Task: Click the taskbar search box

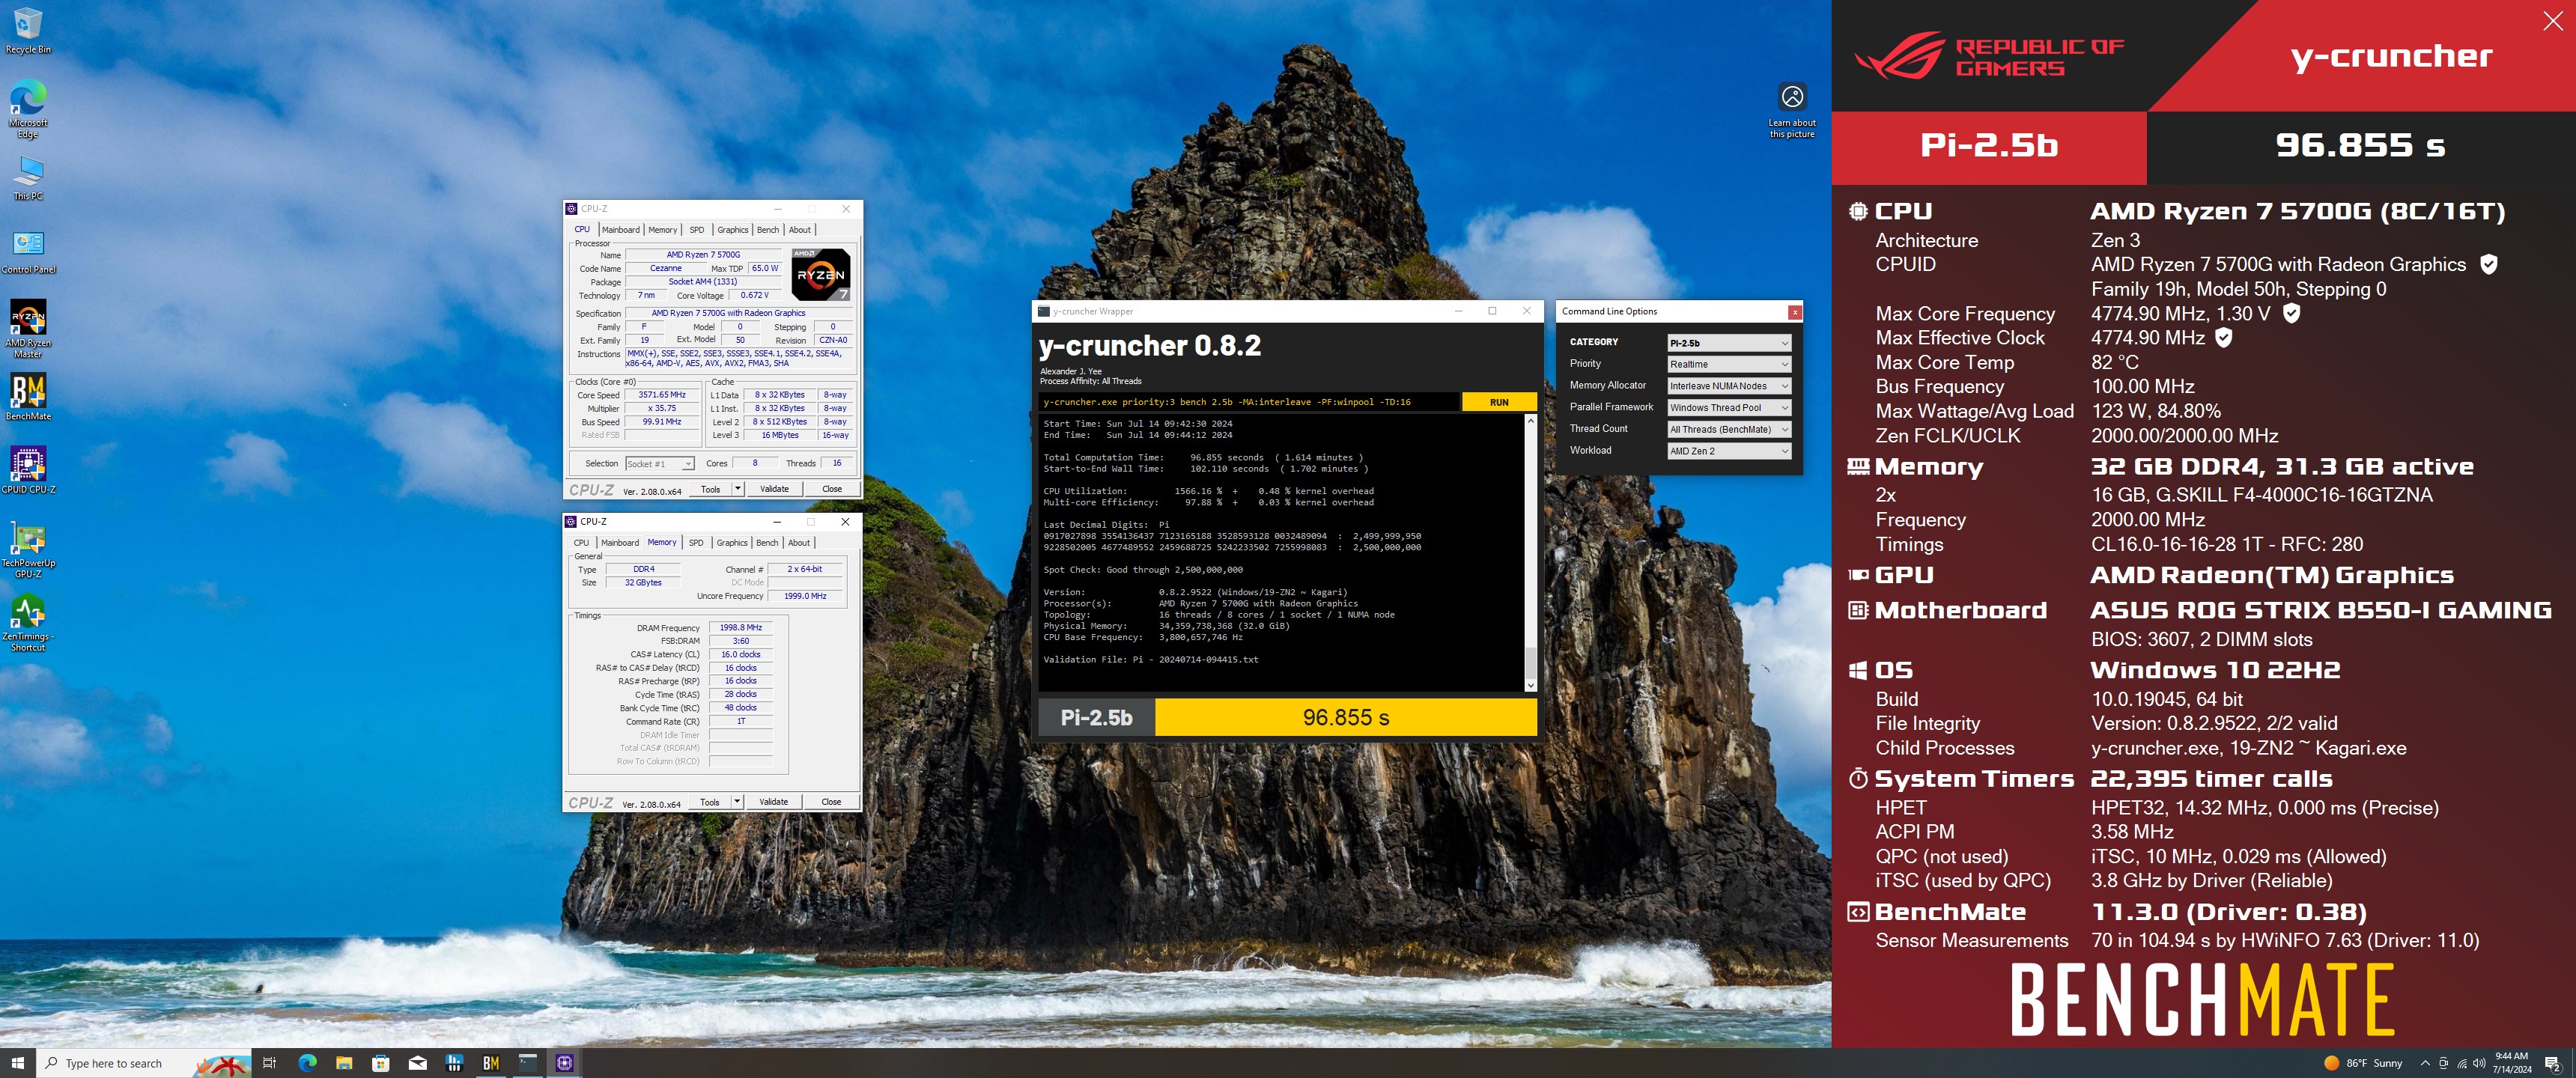Action: click(x=143, y=1063)
